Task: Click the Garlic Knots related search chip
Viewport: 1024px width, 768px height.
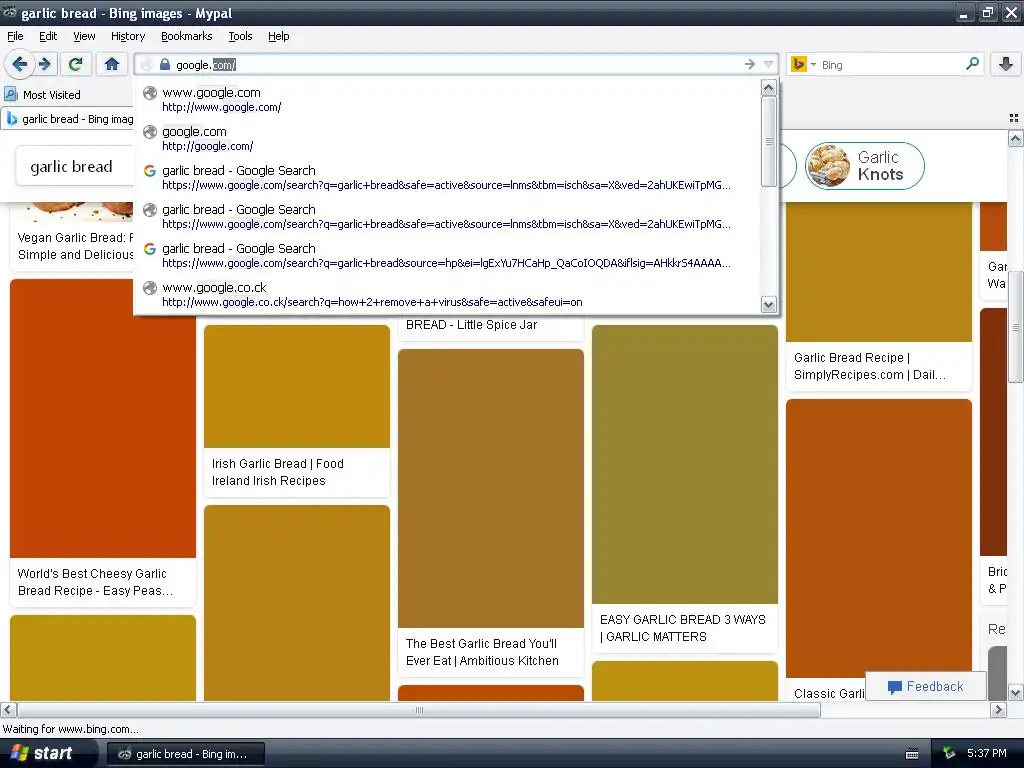Action: [x=864, y=166]
